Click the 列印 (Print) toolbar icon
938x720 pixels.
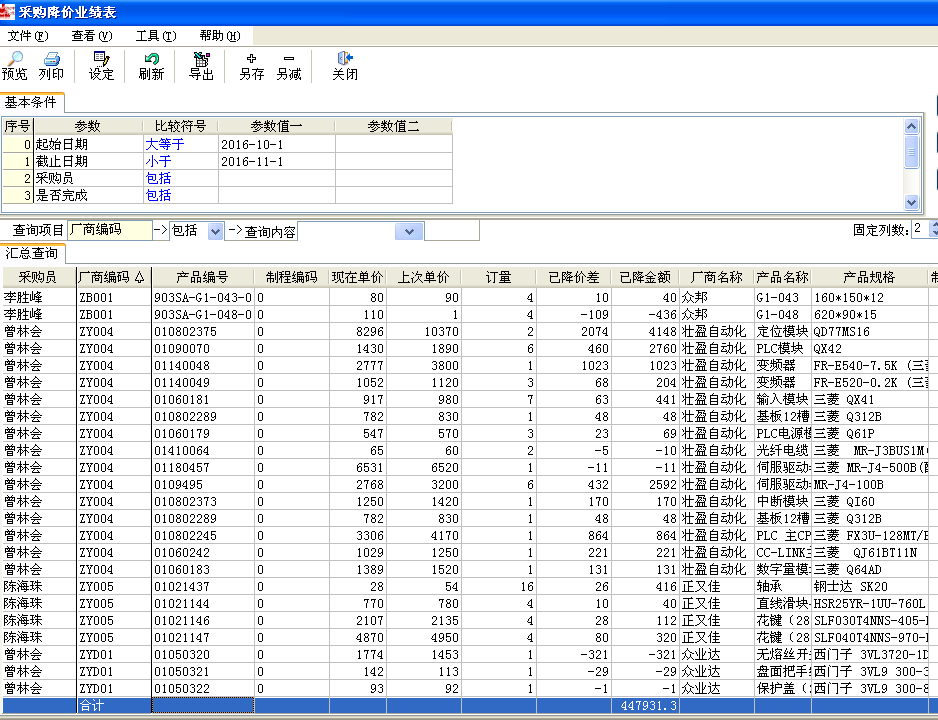(x=51, y=66)
